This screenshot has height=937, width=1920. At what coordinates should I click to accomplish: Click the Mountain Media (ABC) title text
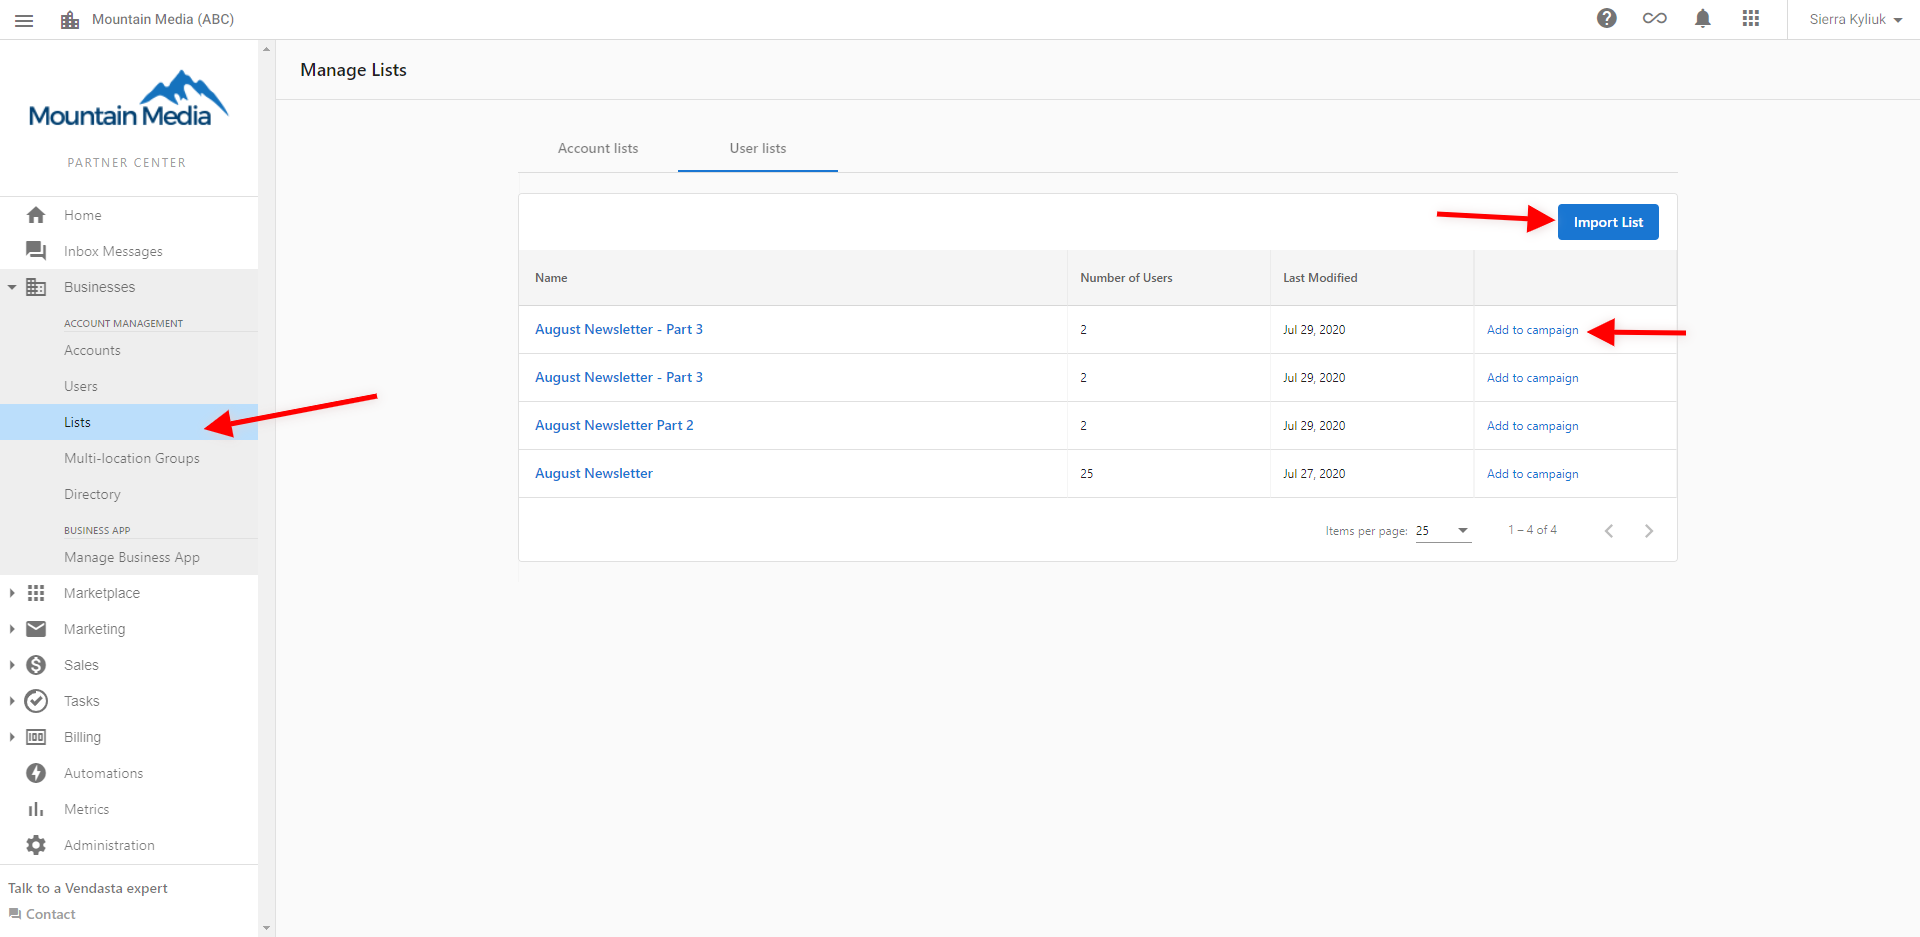click(163, 19)
